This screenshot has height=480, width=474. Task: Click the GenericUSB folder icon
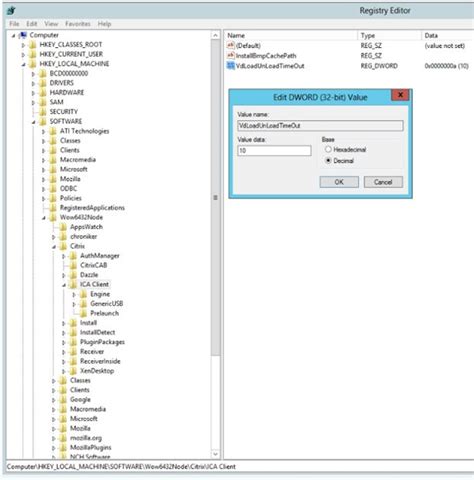click(x=83, y=304)
